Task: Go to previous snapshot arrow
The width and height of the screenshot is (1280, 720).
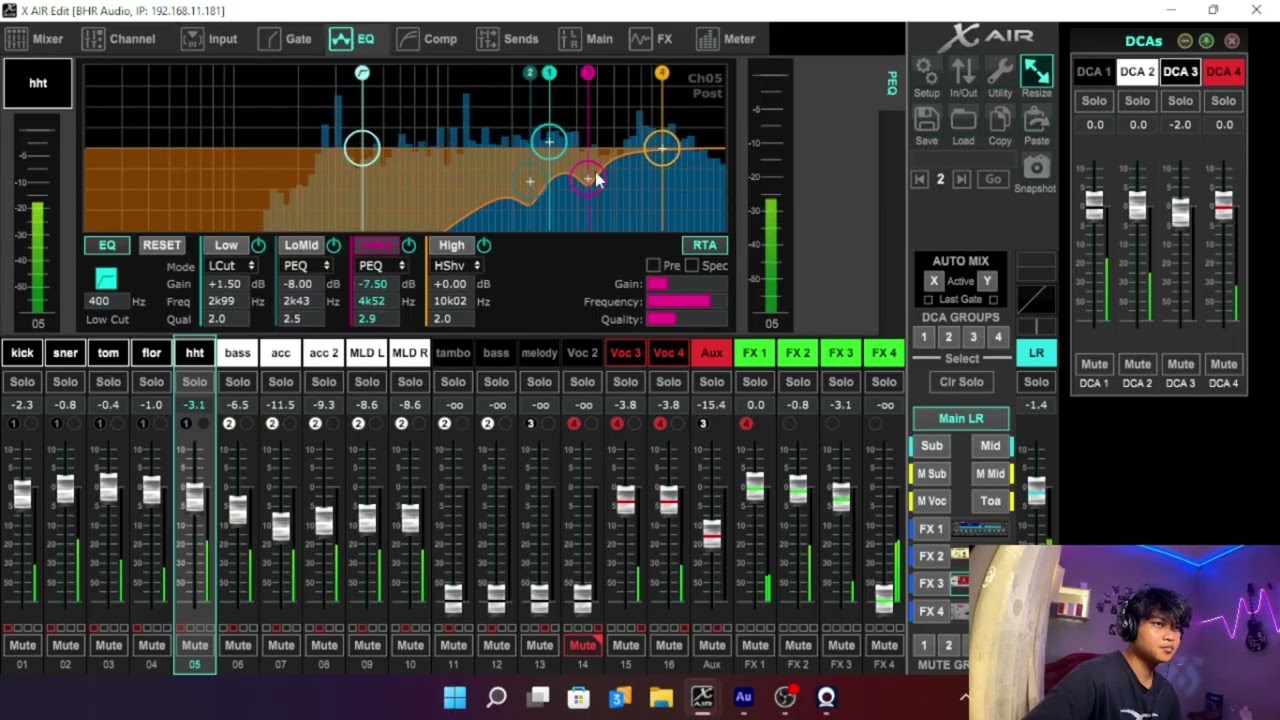Action: pyautogui.click(x=919, y=179)
